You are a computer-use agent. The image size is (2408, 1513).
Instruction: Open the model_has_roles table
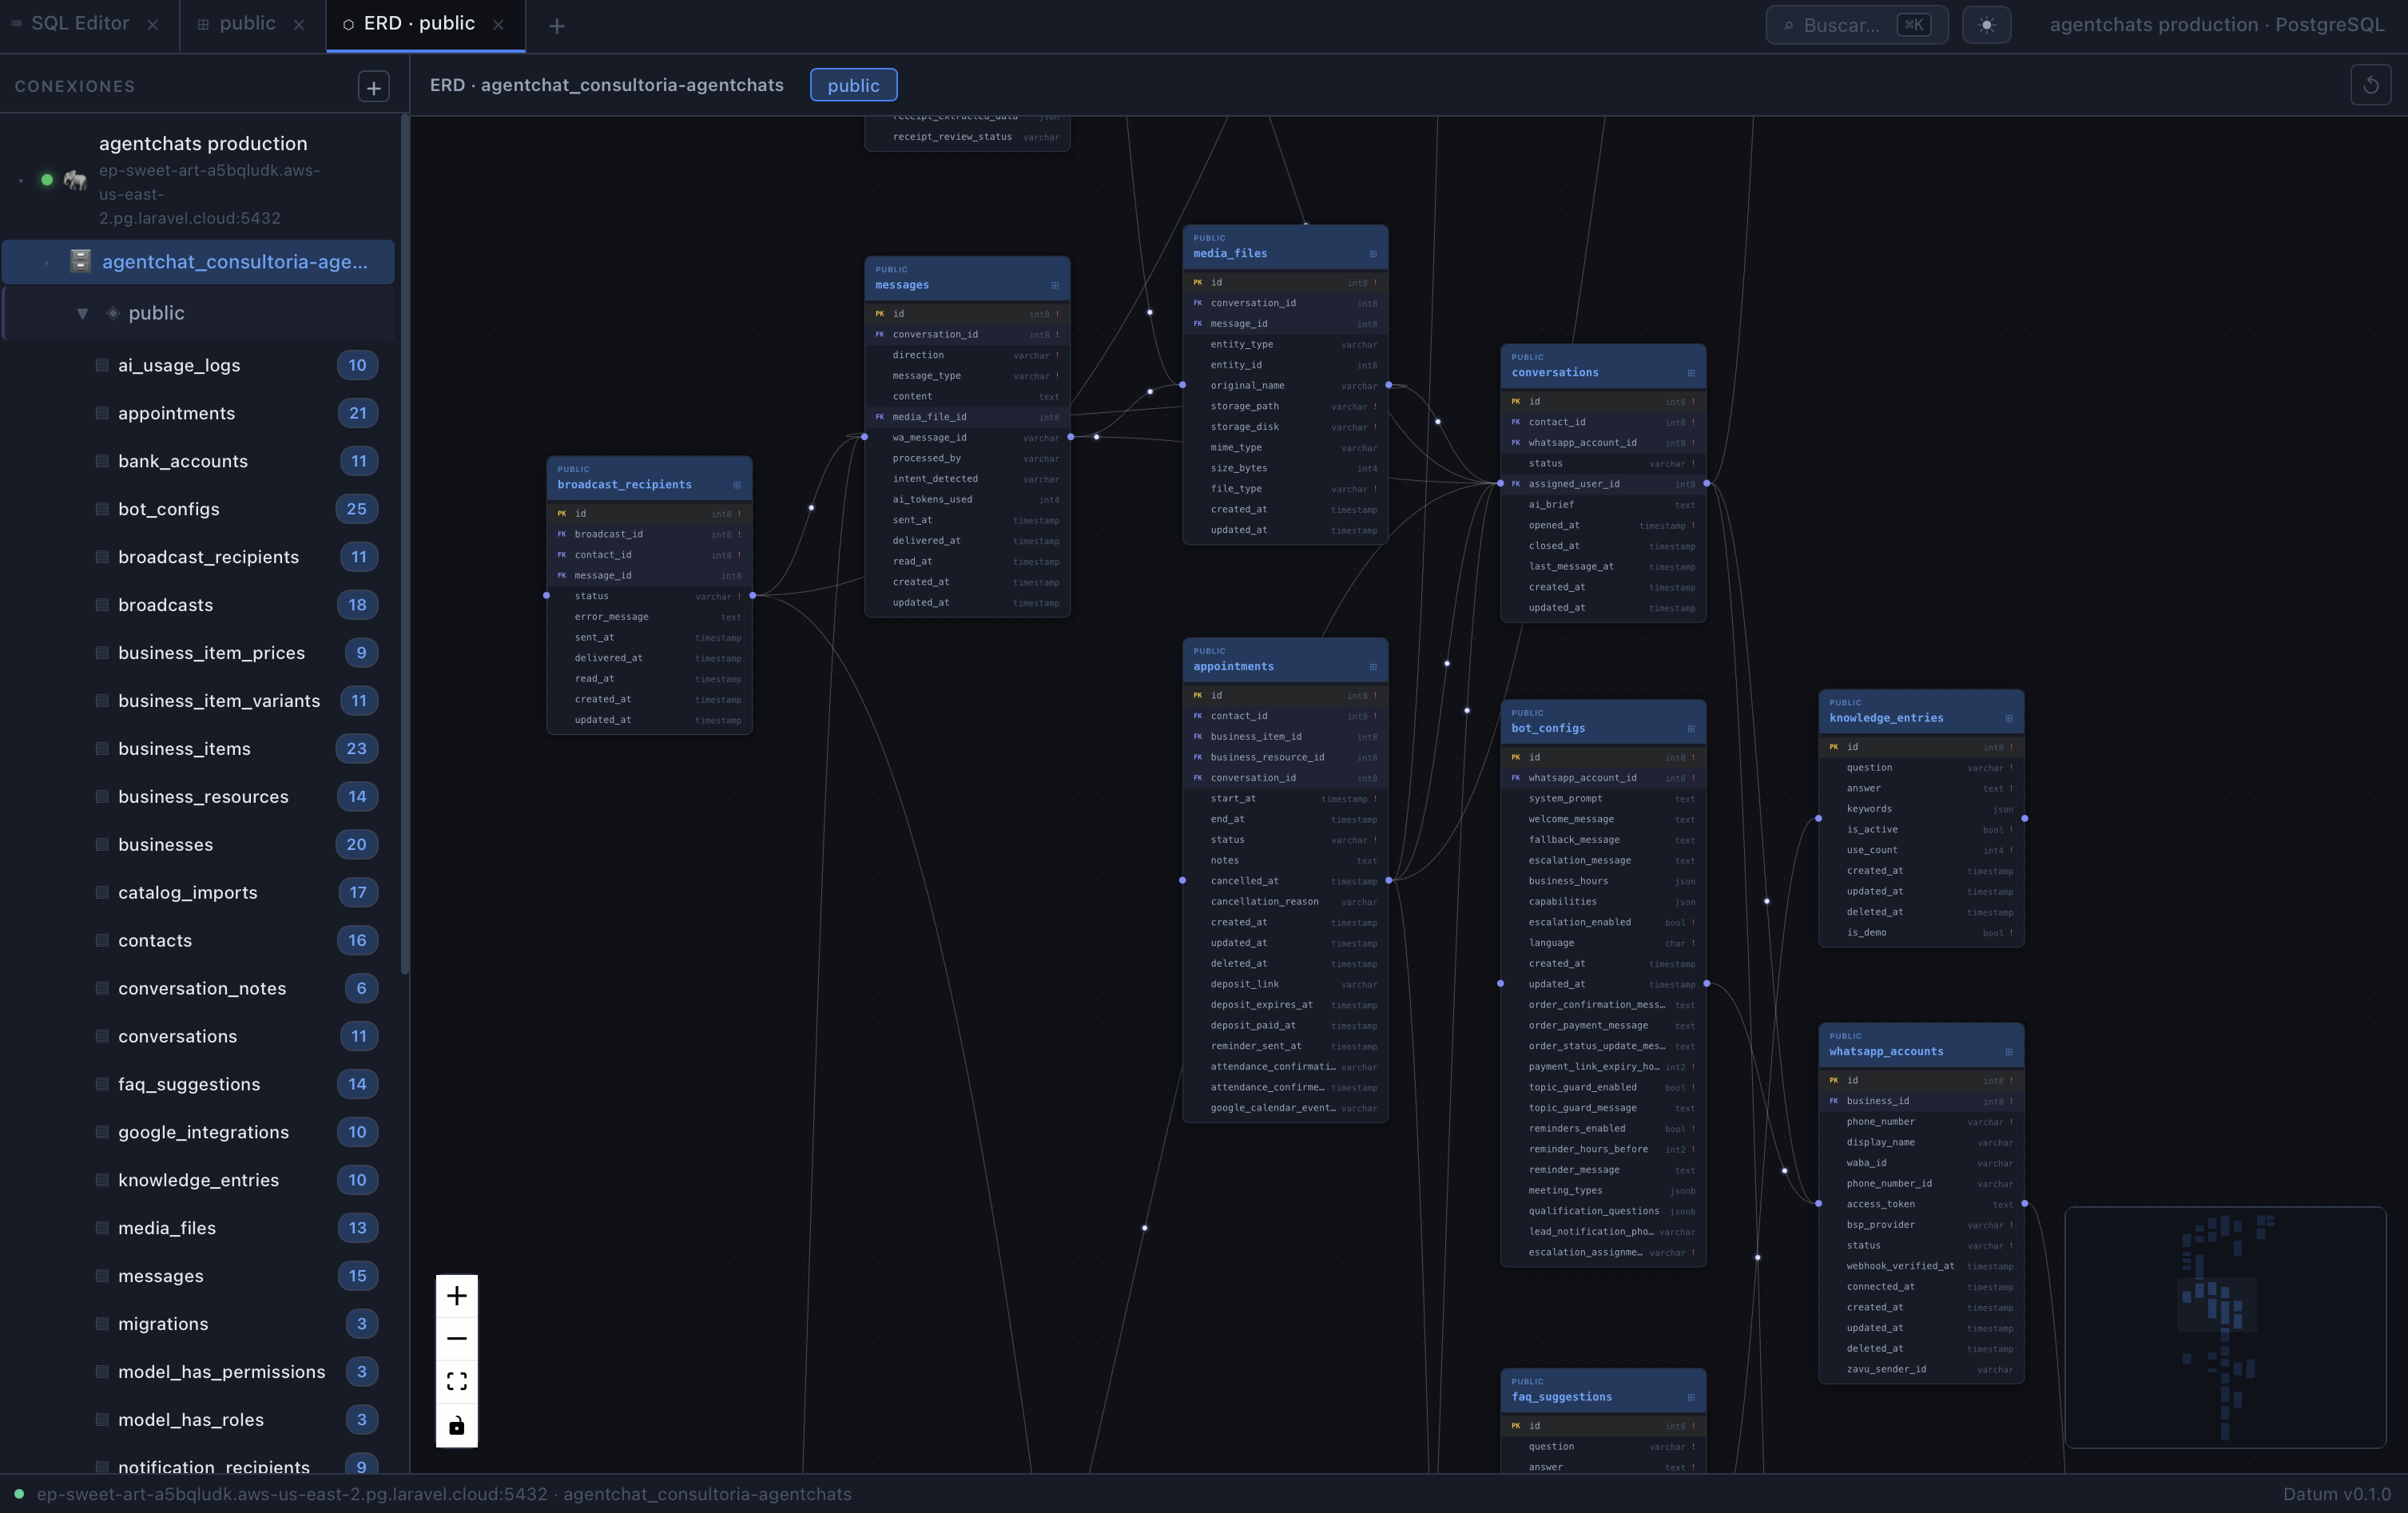click(x=198, y=1420)
